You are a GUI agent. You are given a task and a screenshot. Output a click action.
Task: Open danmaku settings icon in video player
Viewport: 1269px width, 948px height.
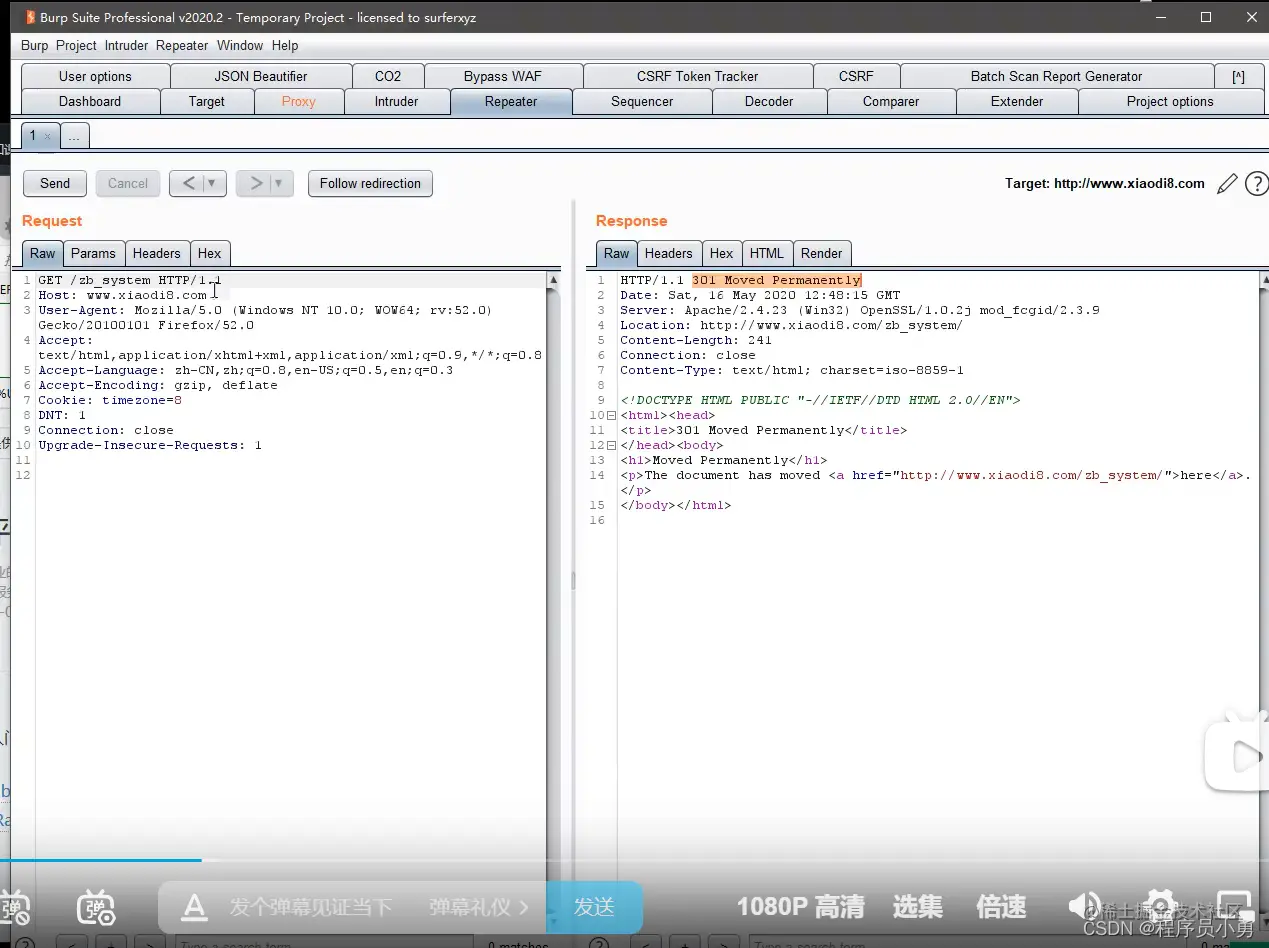point(96,907)
